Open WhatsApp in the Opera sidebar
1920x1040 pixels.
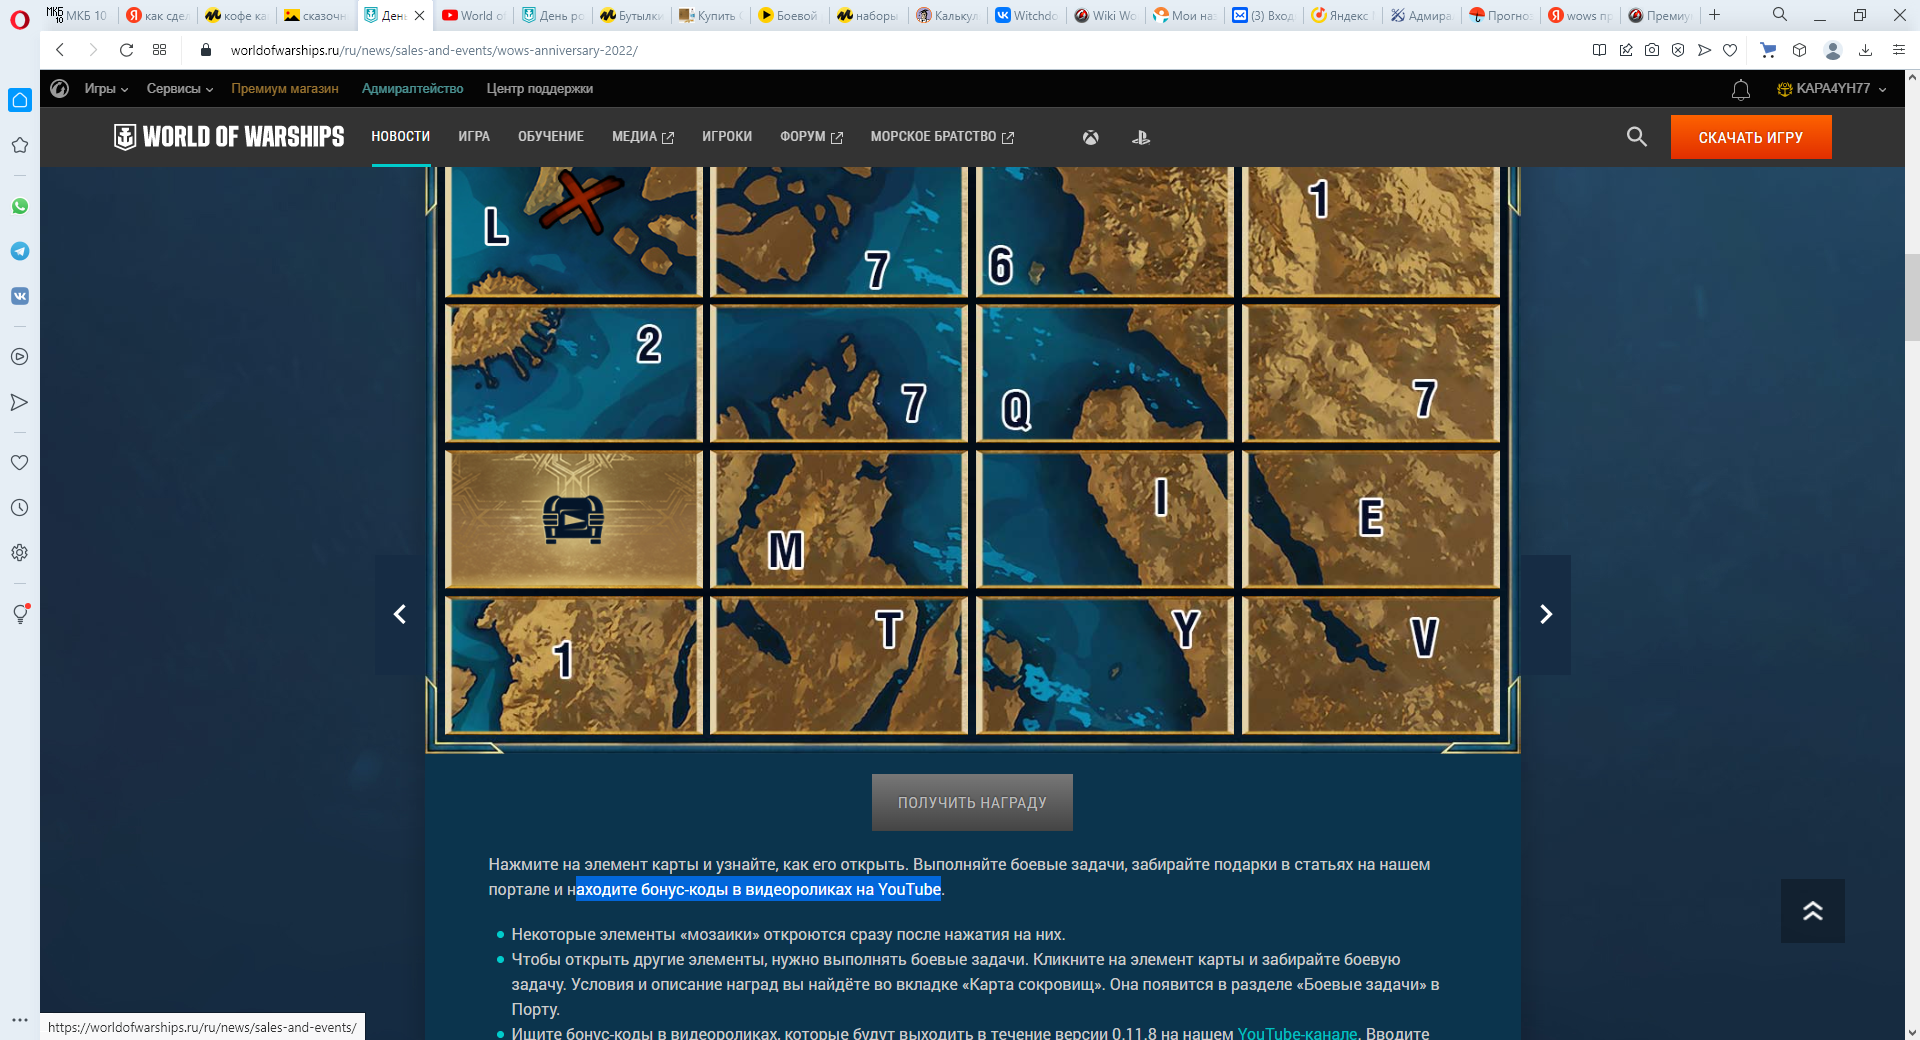coord(20,206)
